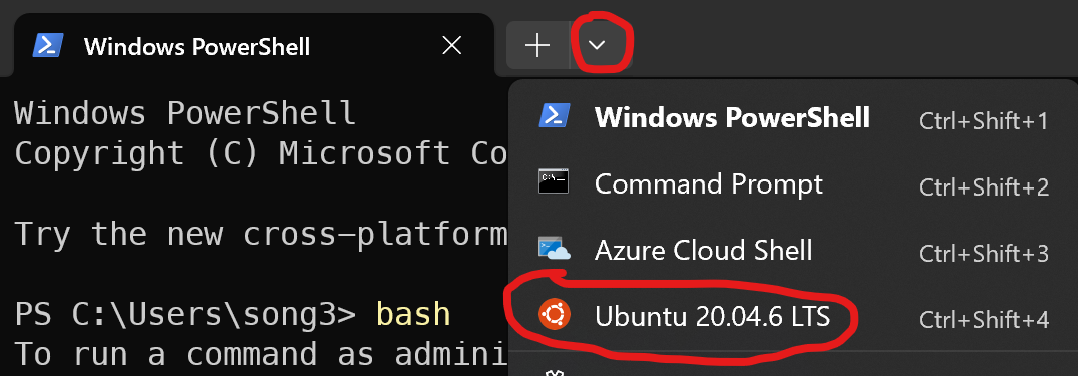Click the Ctrl+Shift+3 shortcut label

tap(984, 254)
